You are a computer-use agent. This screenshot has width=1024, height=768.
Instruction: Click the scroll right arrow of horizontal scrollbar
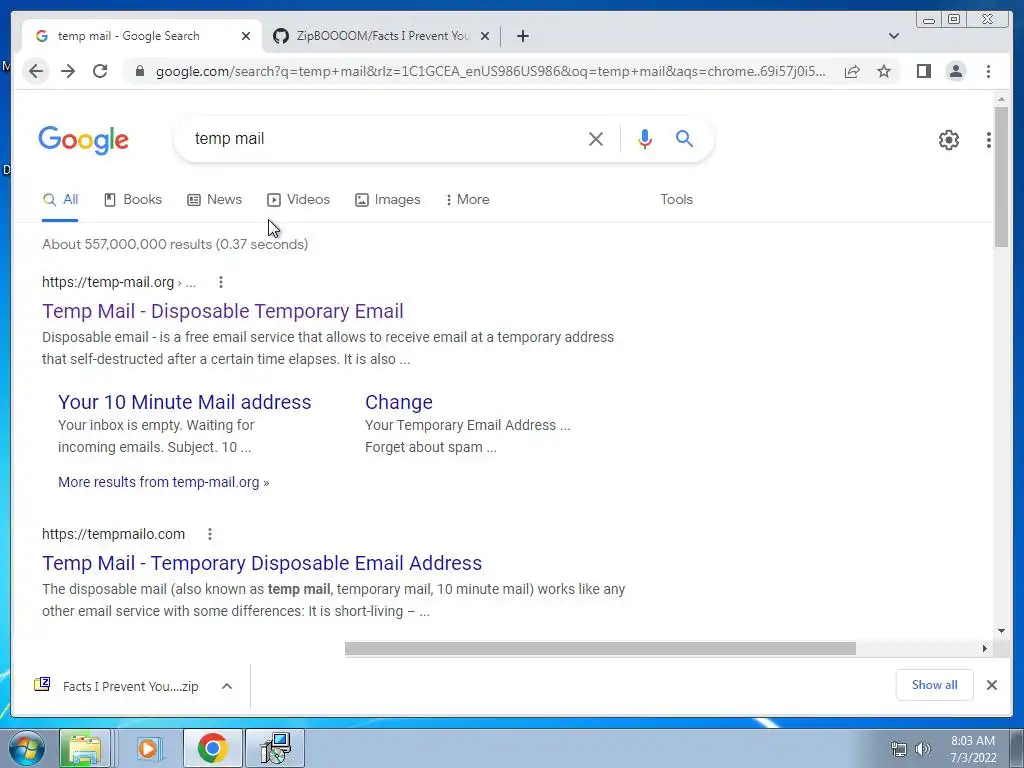tap(985, 648)
